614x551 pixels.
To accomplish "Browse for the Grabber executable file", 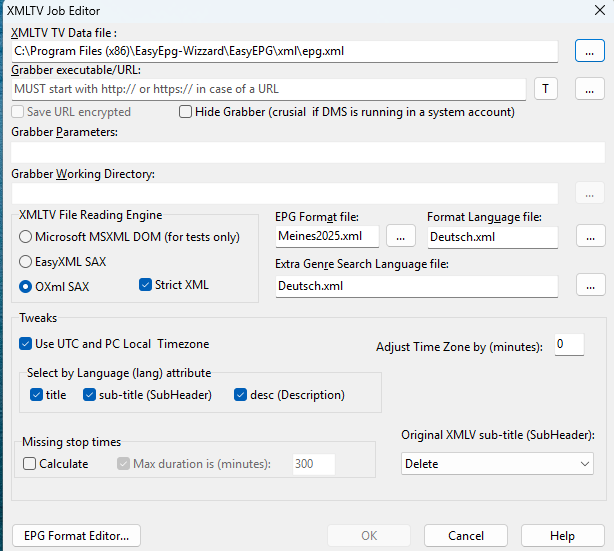I will (x=590, y=89).
